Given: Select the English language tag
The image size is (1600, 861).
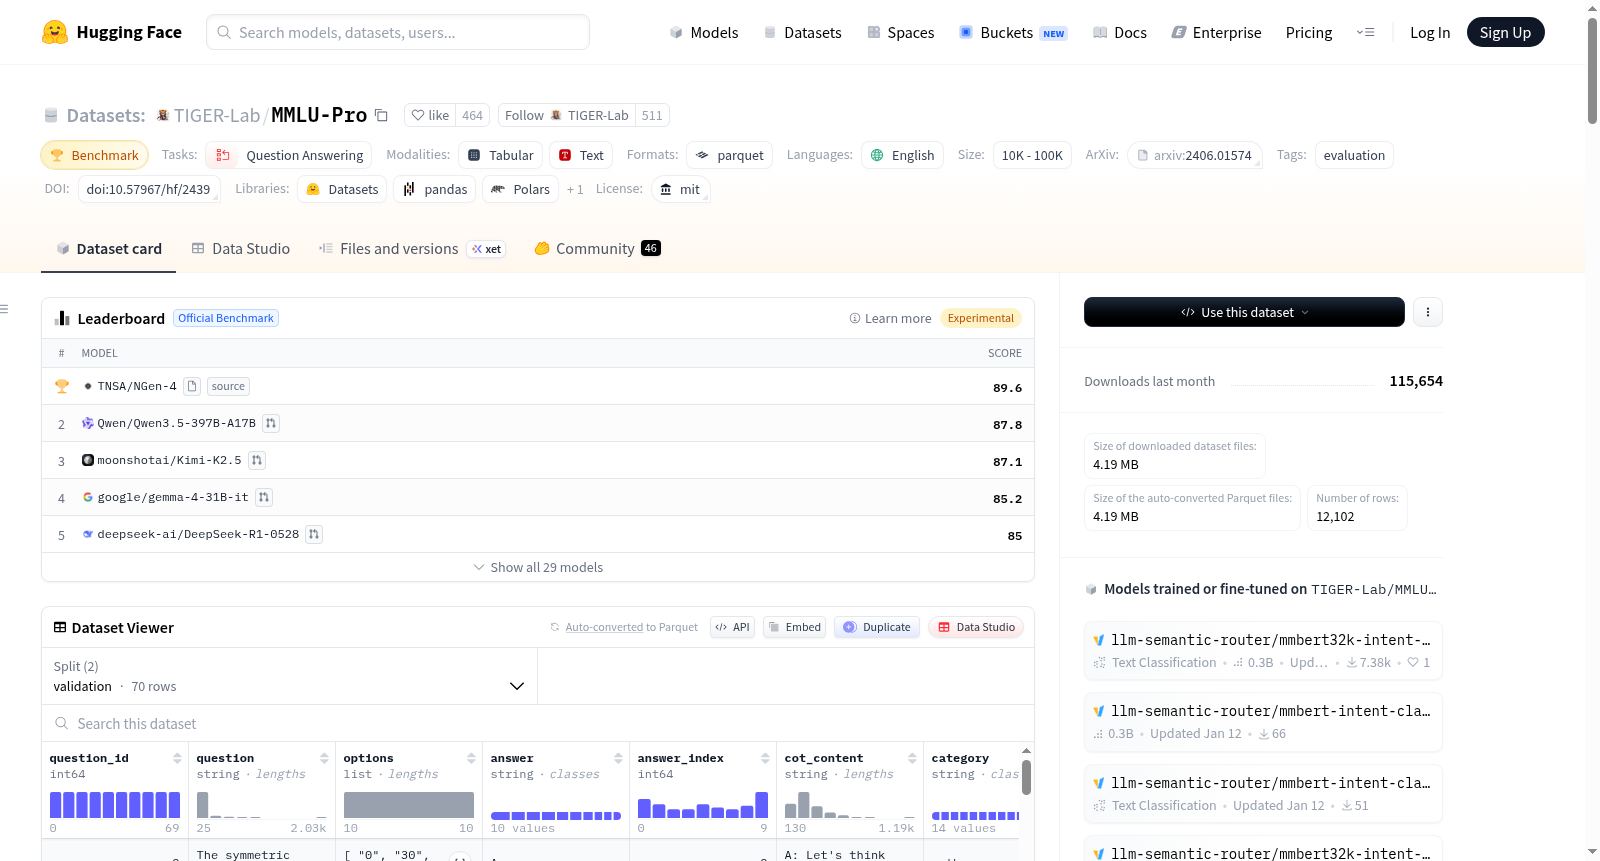Looking at the screenshot, I should [902, 155].
